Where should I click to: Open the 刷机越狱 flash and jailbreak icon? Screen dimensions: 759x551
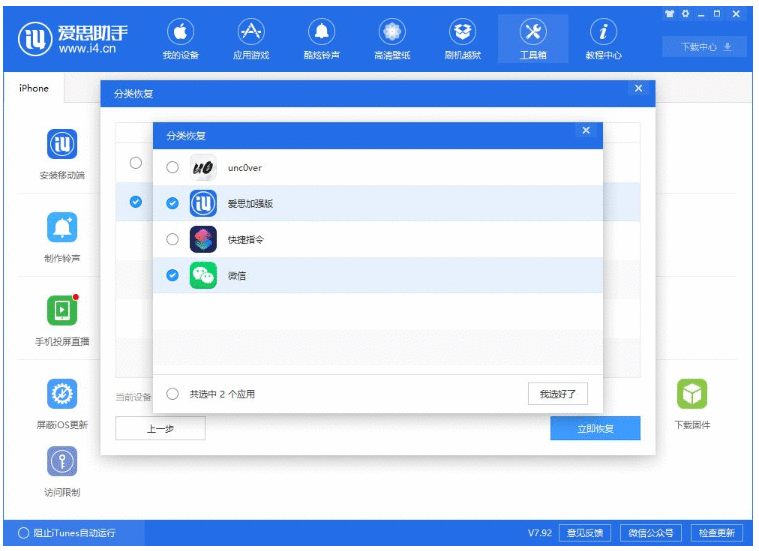click(x=462, y=37)
